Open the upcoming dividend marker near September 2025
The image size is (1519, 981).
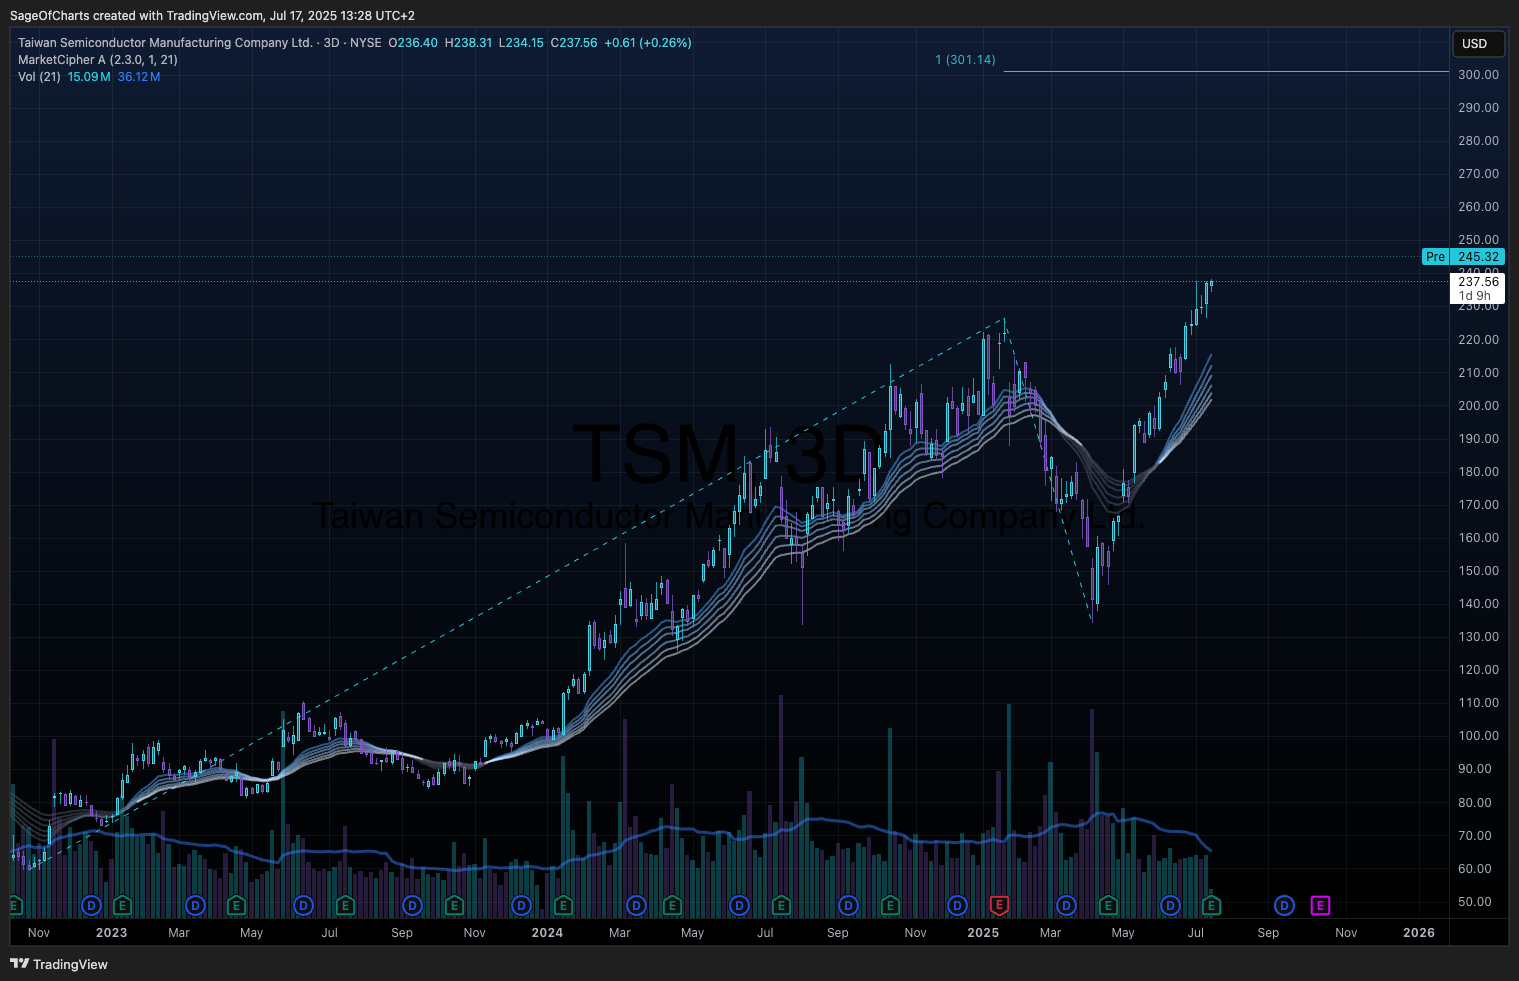(x=1285, y=906)
